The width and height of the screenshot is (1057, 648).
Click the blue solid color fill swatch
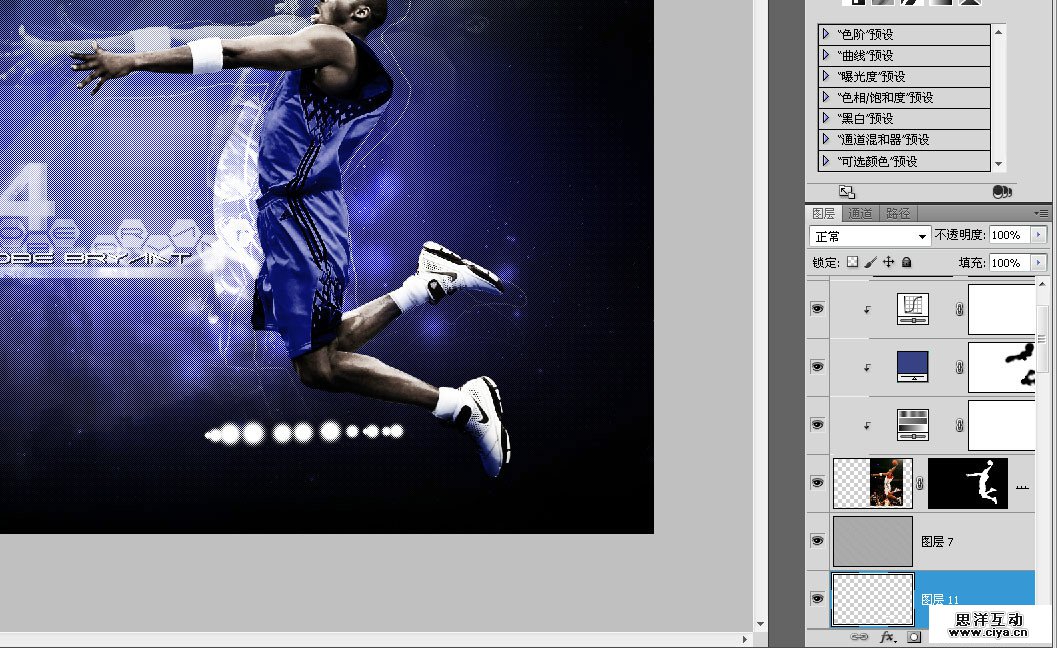913,366
